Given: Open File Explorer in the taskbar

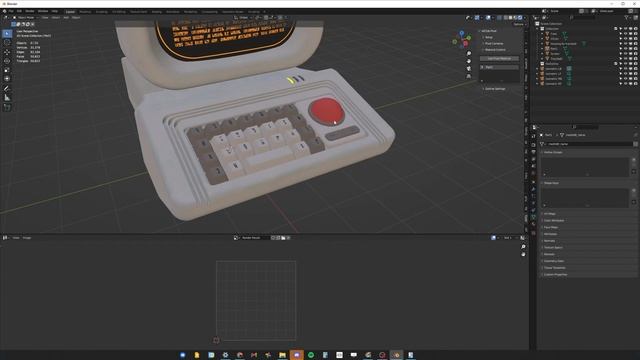Looking at the screenshot, I should (282, 355).
